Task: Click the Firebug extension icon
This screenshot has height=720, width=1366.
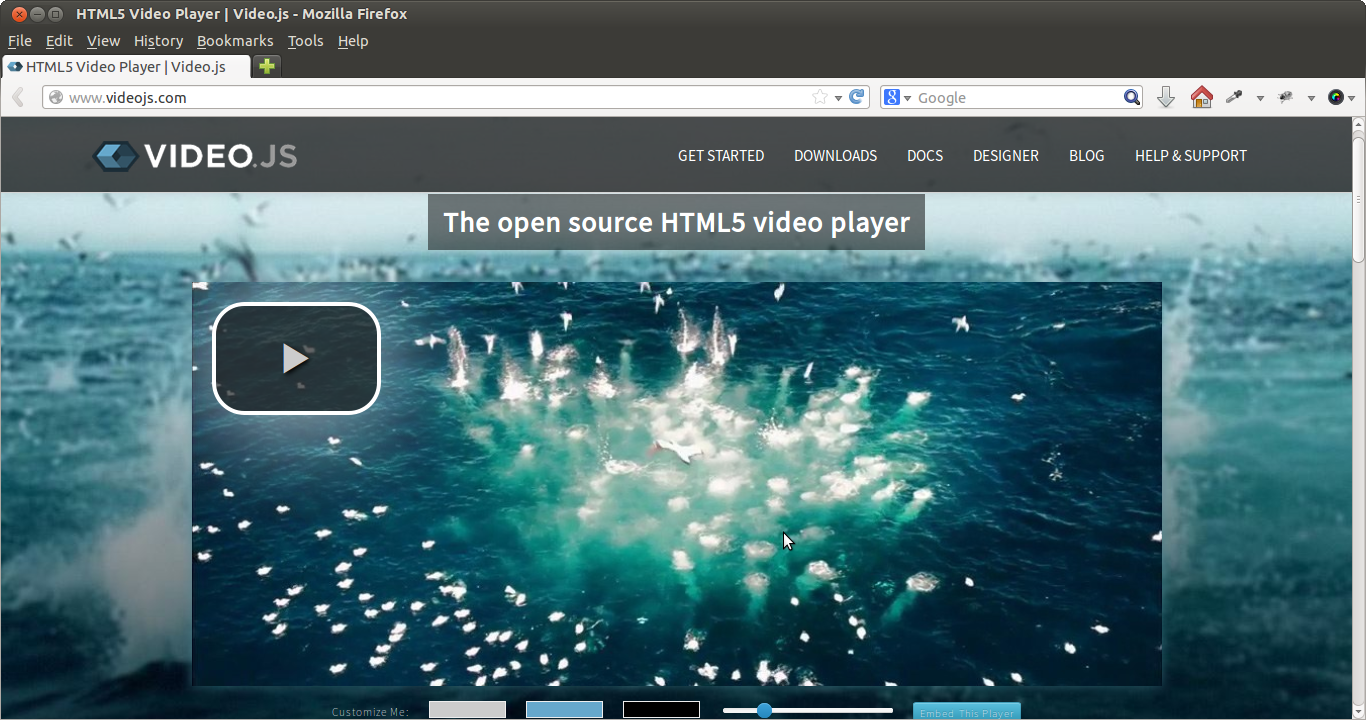Action: click(x=1285, y=97)
